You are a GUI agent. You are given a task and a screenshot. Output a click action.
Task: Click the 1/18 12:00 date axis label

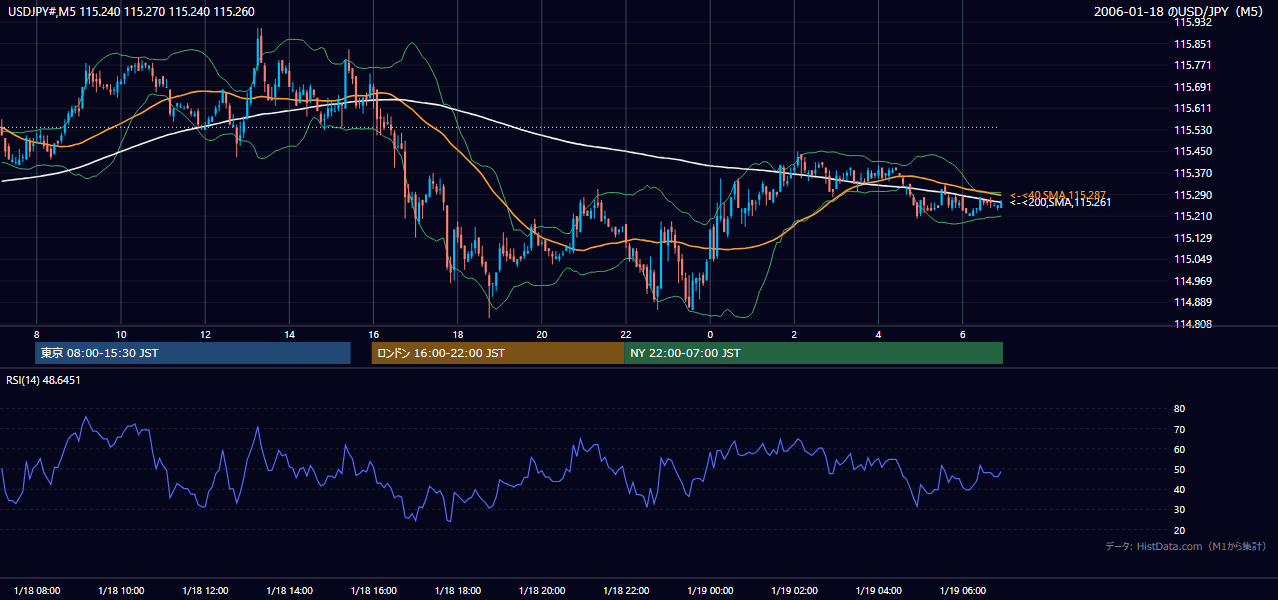[x=205, y=591]
